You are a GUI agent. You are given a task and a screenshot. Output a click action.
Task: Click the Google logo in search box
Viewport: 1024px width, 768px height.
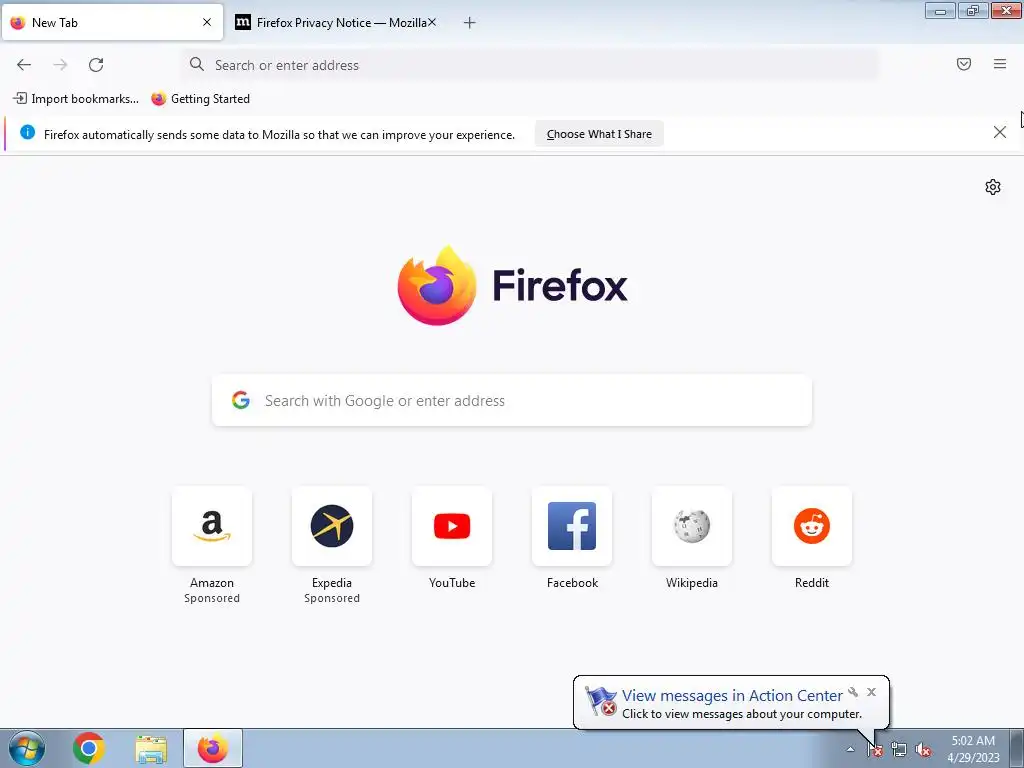click(x=241, y=400)
